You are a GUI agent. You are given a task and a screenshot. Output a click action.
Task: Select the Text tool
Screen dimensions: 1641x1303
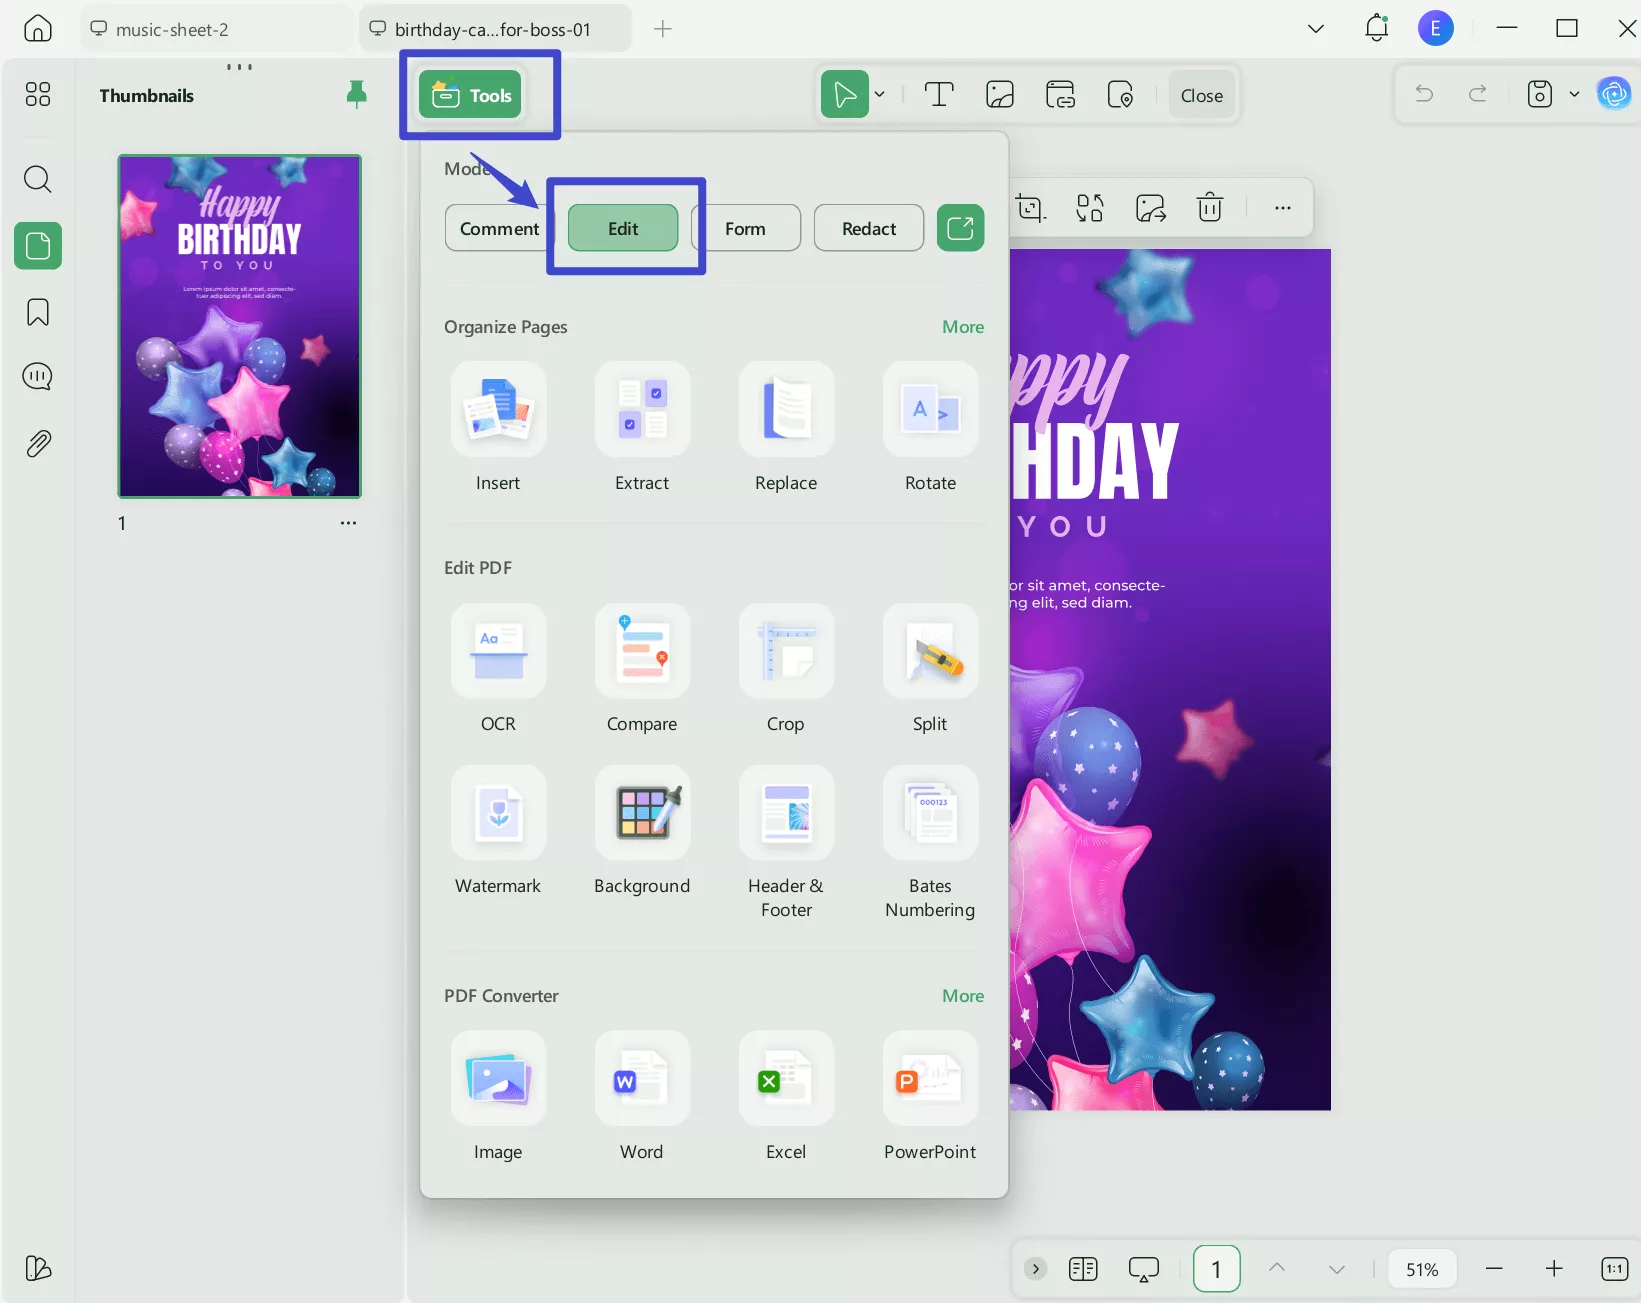tap(938, 94)
